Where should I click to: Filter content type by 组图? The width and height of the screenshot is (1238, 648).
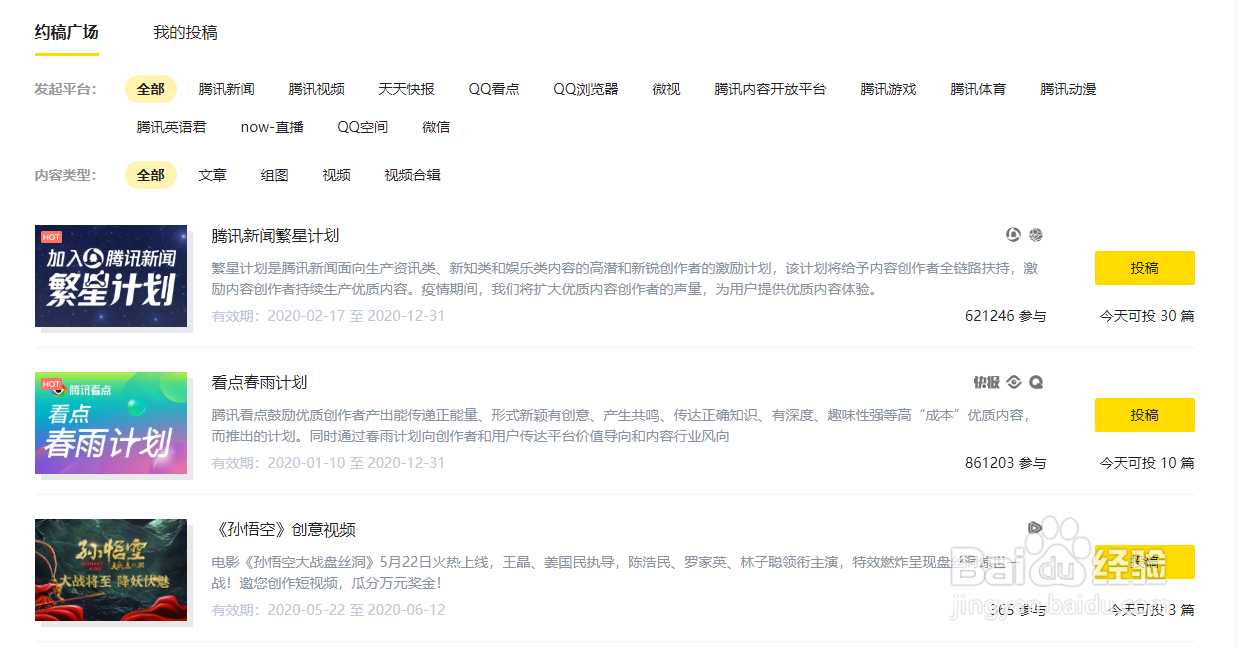[x=274, y=175]
